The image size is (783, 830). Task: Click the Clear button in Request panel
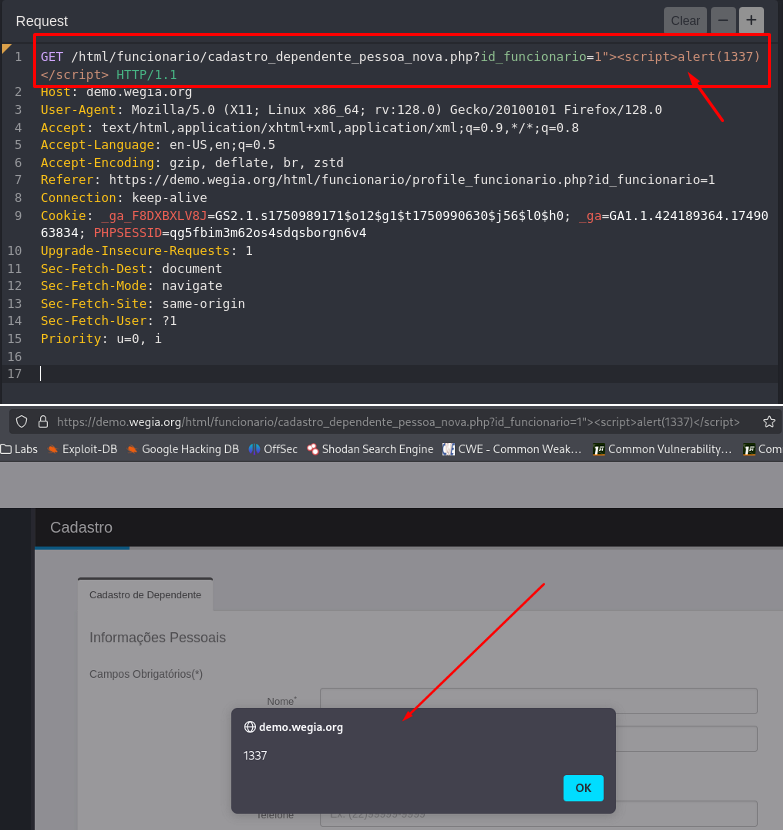click(685, 21)
